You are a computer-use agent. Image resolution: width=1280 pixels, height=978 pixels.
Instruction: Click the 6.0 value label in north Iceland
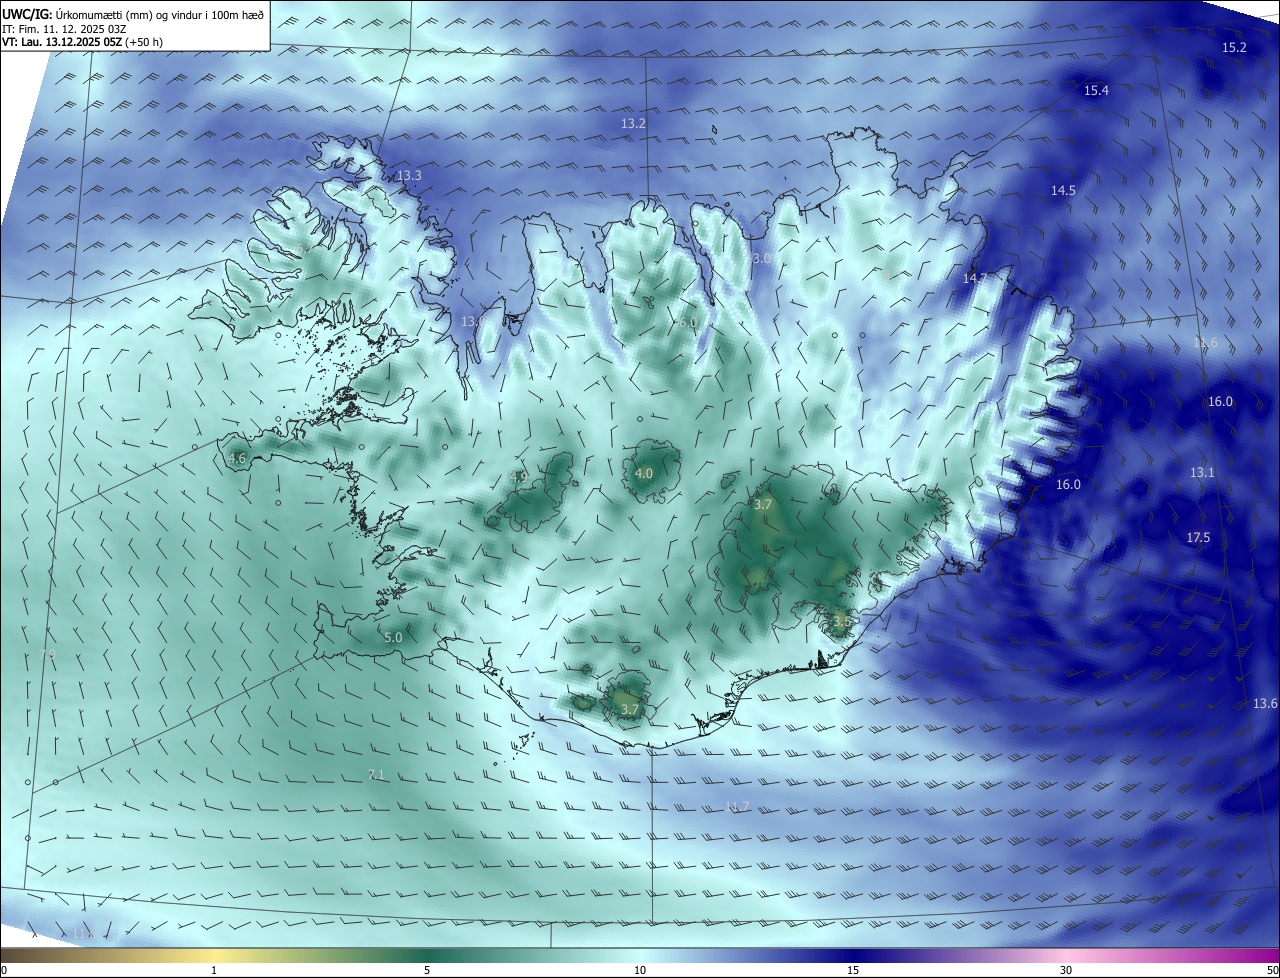[x=687, y=323]
